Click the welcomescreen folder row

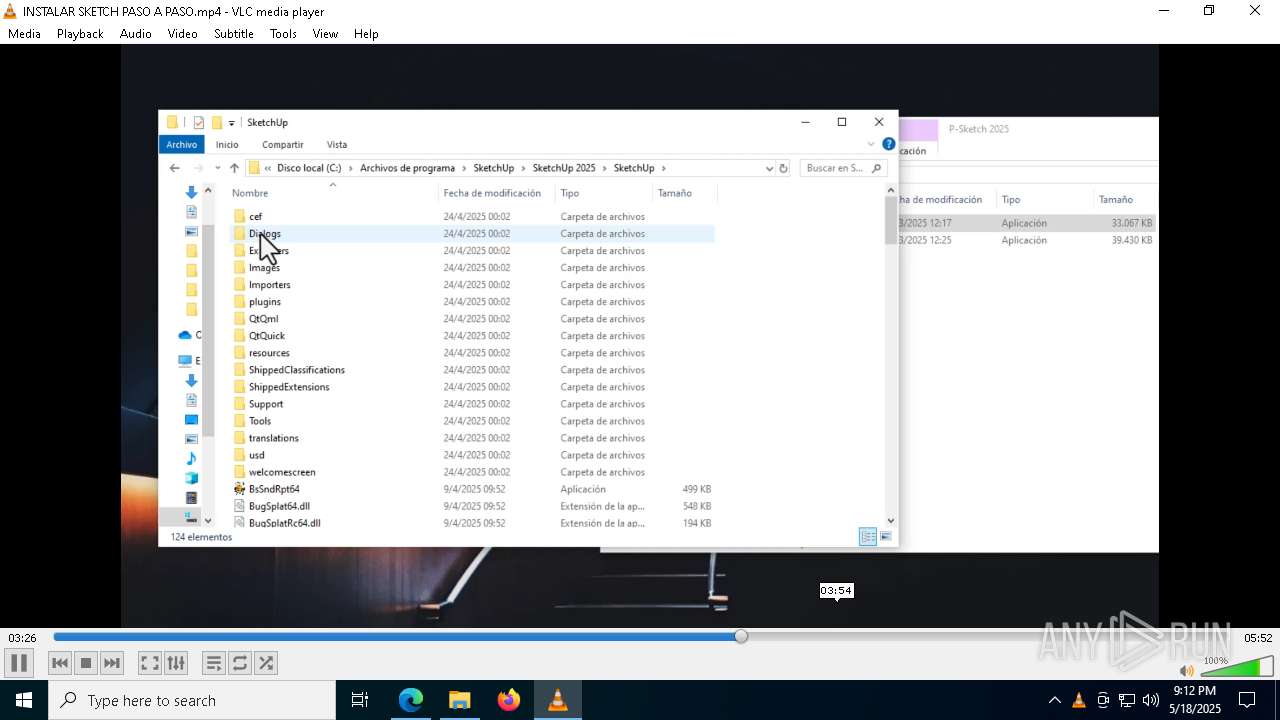click(x=472, y=472)
